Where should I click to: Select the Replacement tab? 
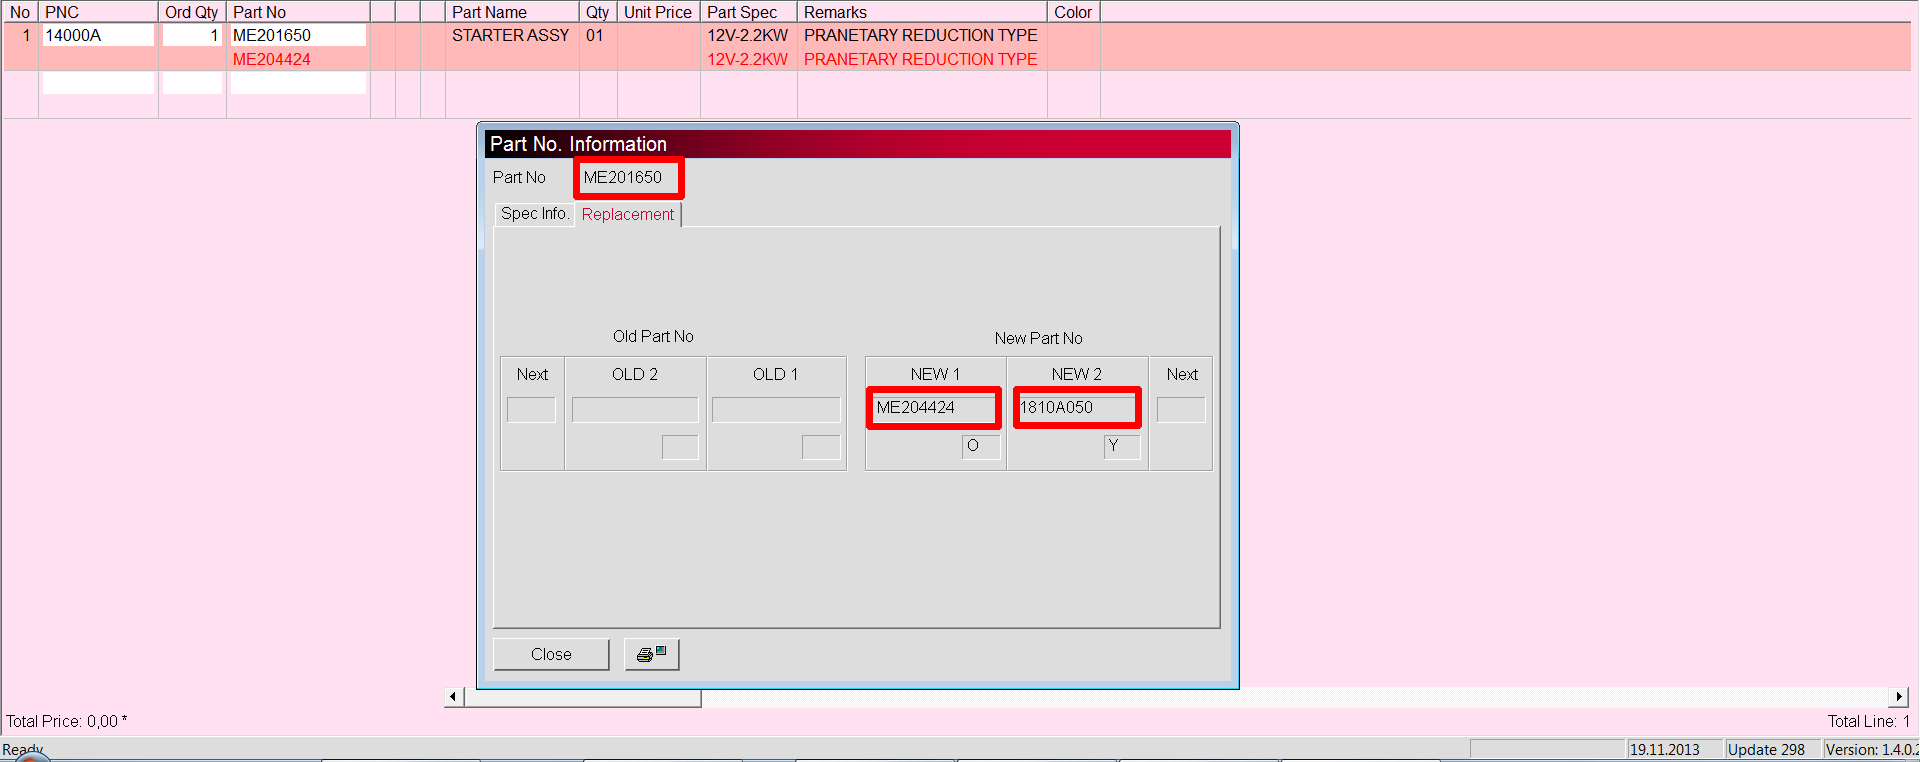tap(628, 214)
